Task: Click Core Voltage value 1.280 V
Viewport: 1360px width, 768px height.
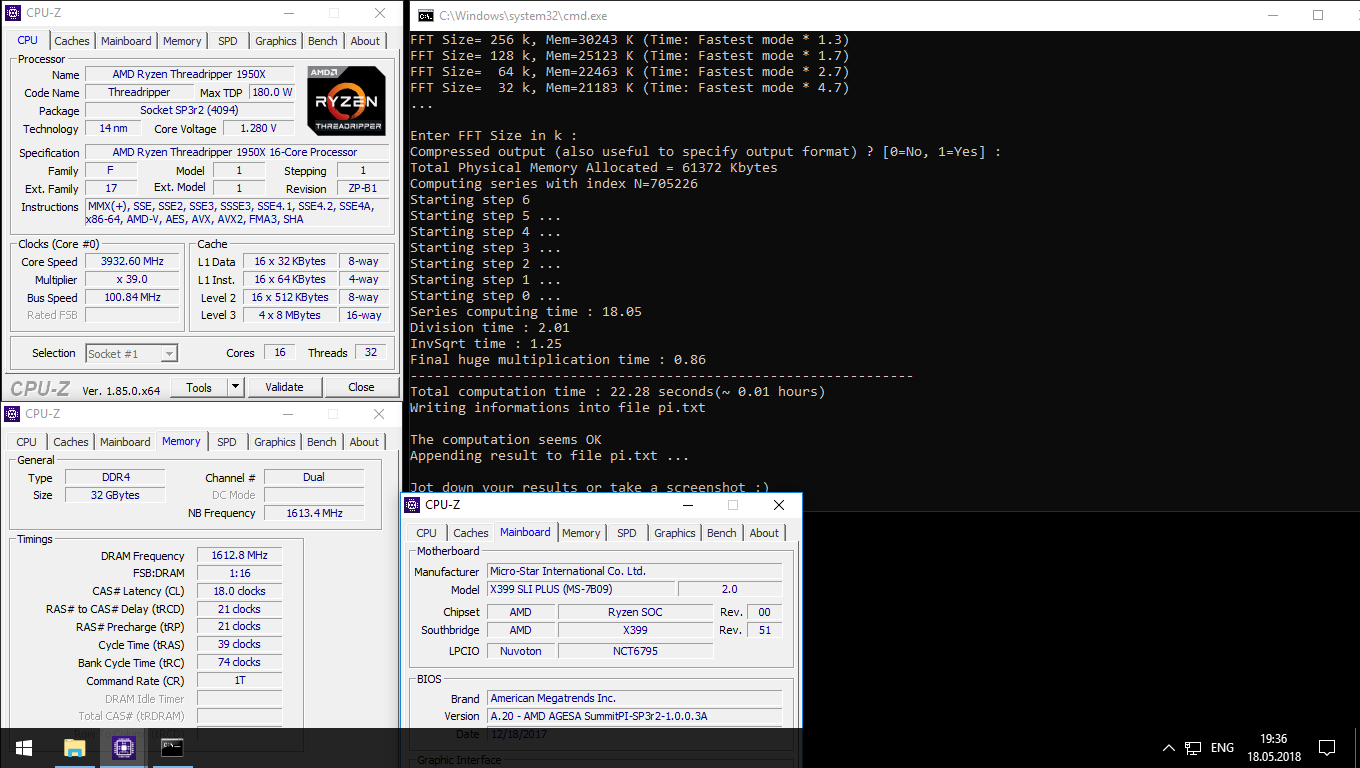Action: (258, 128)
